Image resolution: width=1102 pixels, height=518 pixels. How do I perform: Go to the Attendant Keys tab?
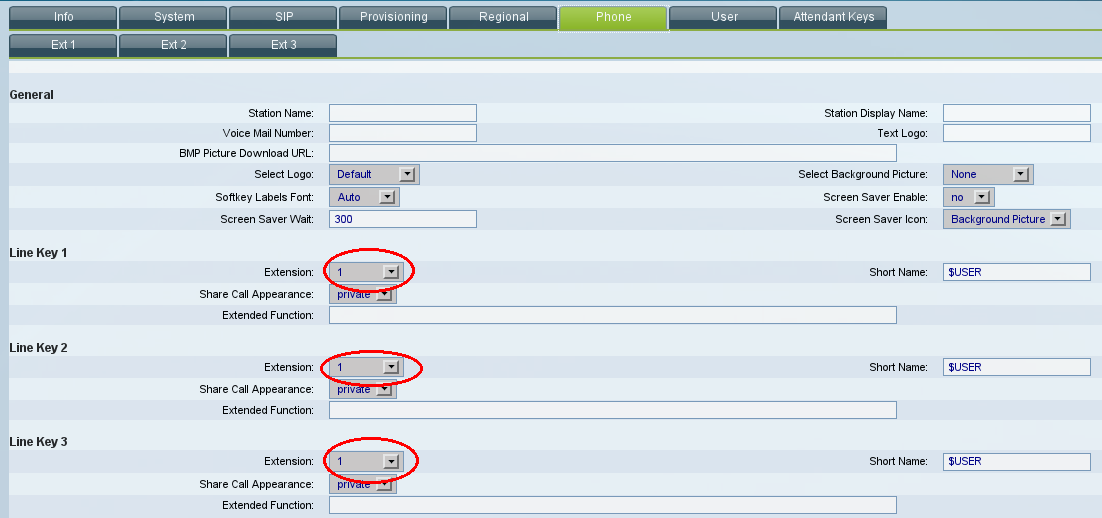833,17
